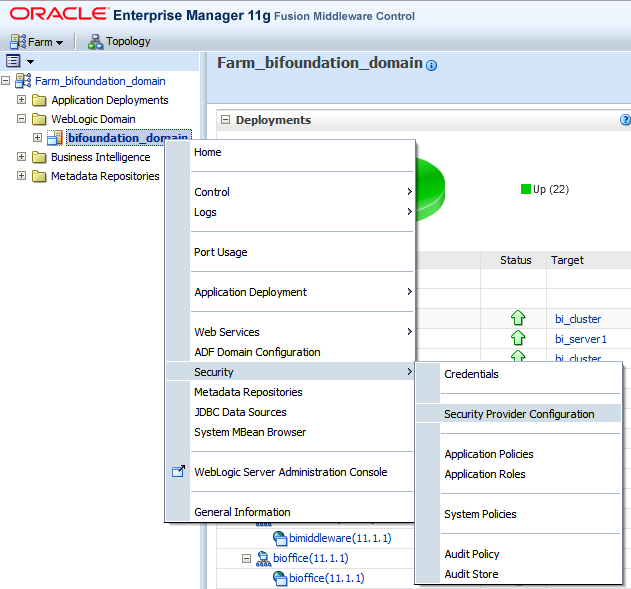631x589 pixels.
Task: Open WebLogic Server Administration Console
Action: point(290,472)
